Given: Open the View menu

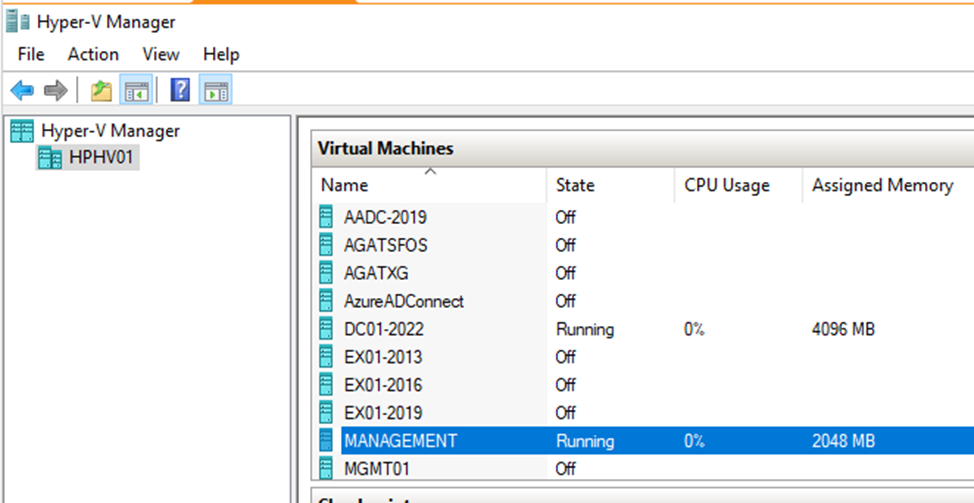Looking at the screenshot, I should coord(161,55).
